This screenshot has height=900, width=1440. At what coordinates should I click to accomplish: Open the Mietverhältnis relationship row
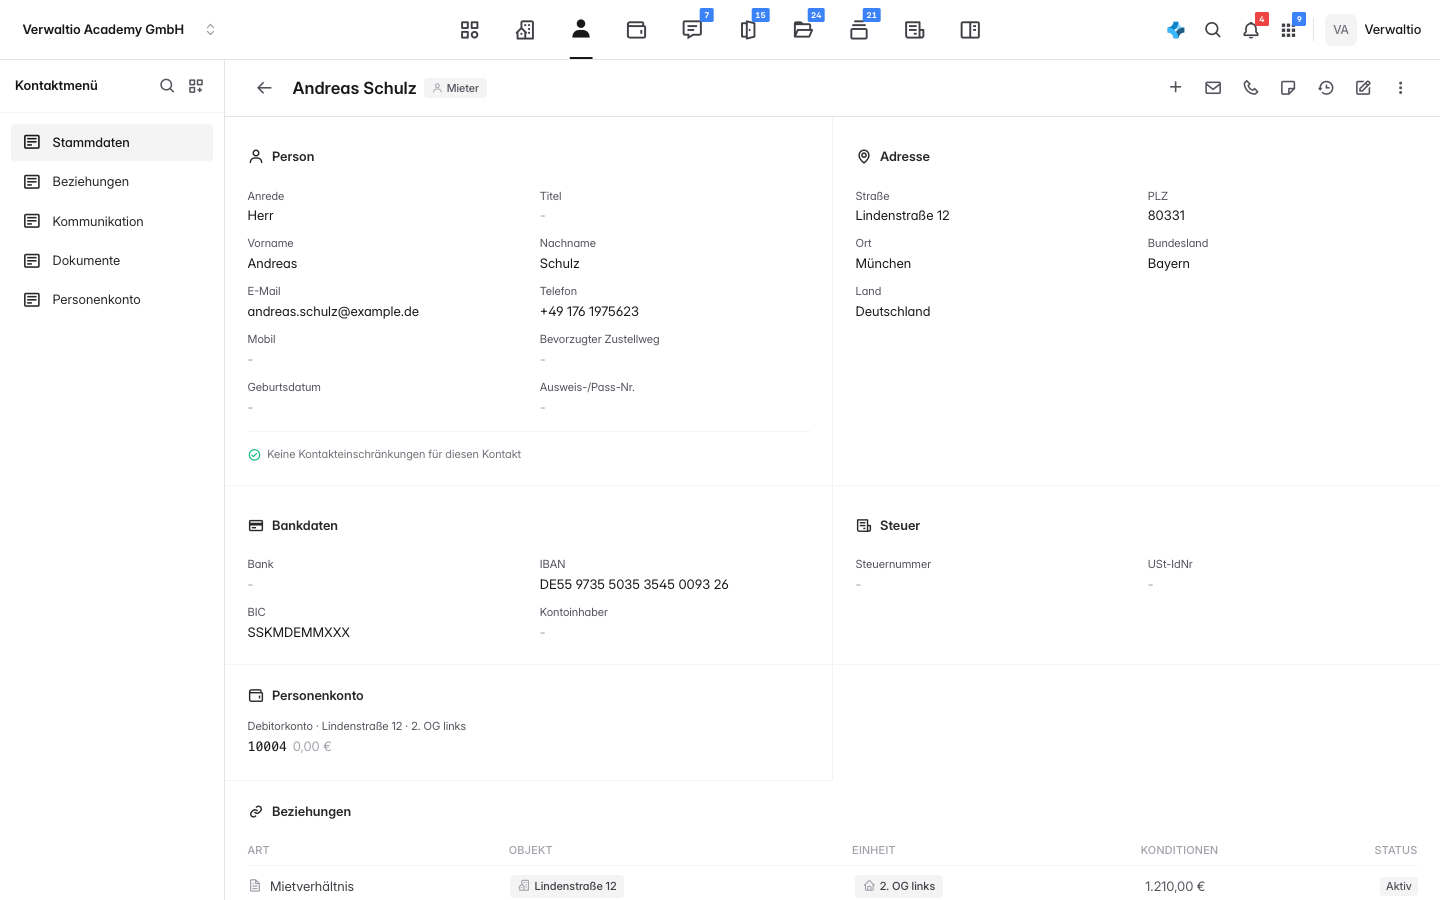tap(832, 885)
